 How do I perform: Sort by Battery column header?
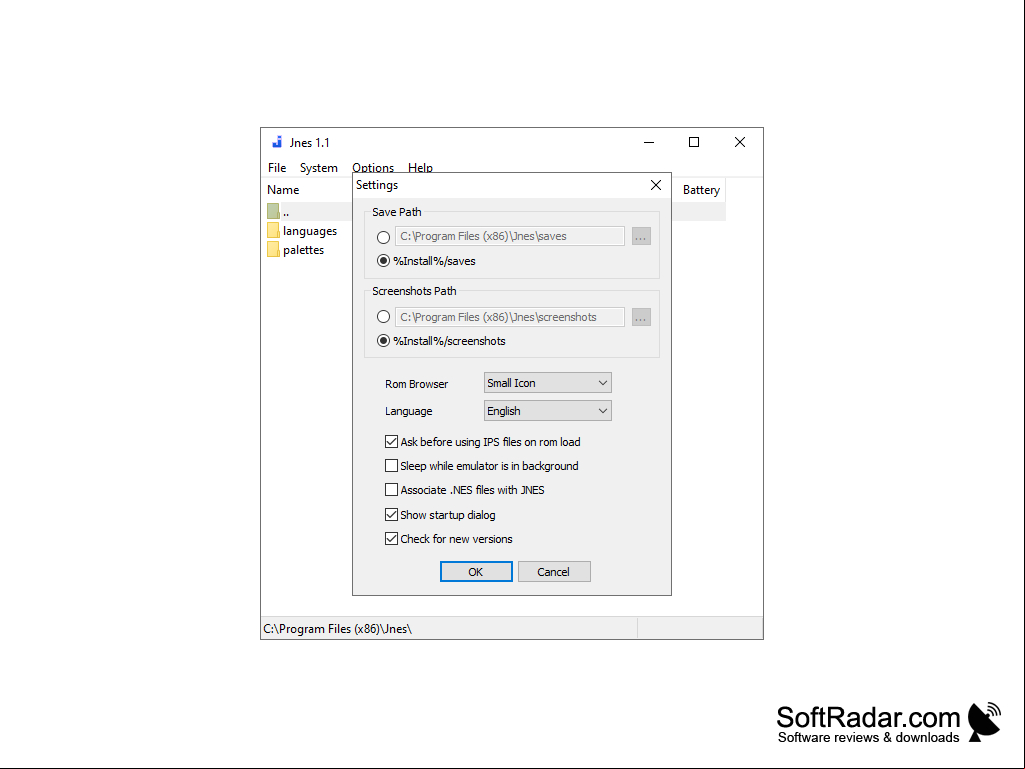[701, 190]
